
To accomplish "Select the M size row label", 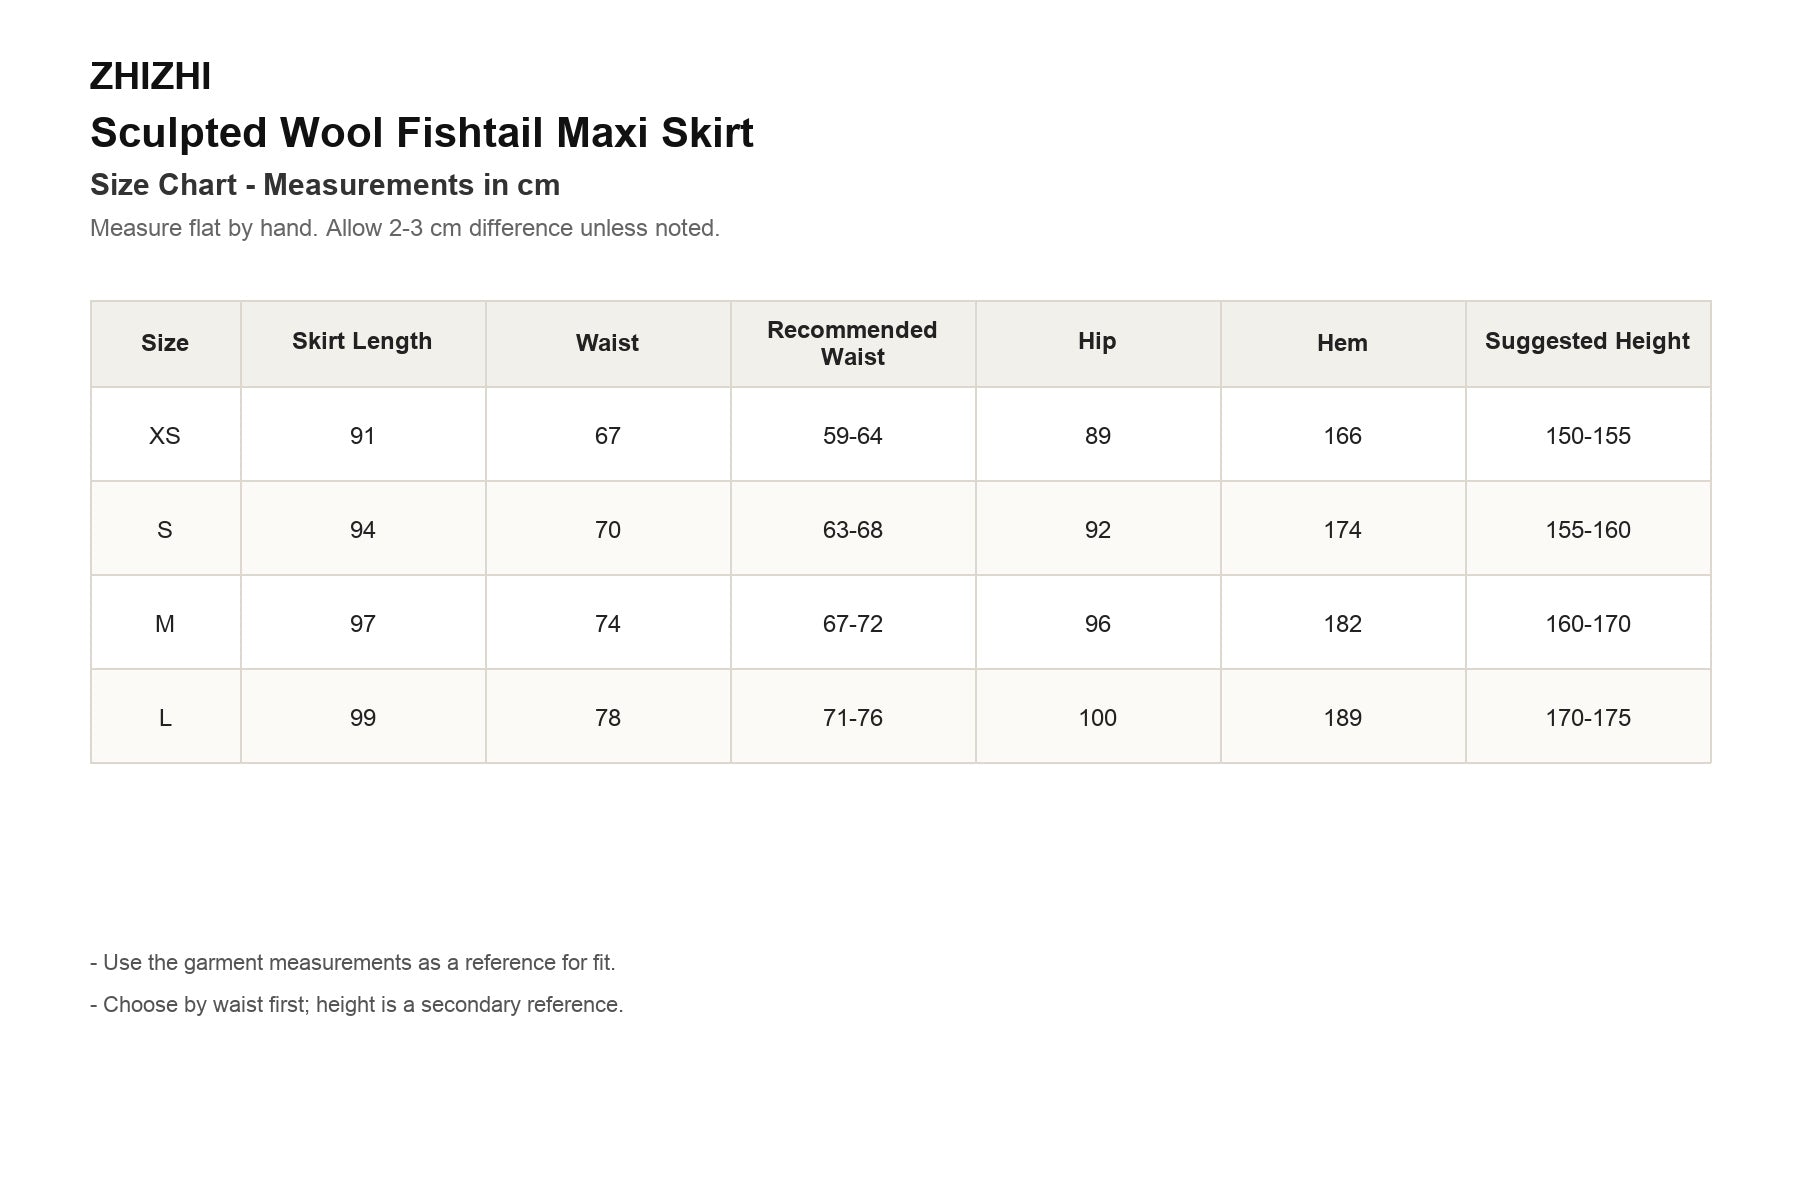I will coord(165,624).
